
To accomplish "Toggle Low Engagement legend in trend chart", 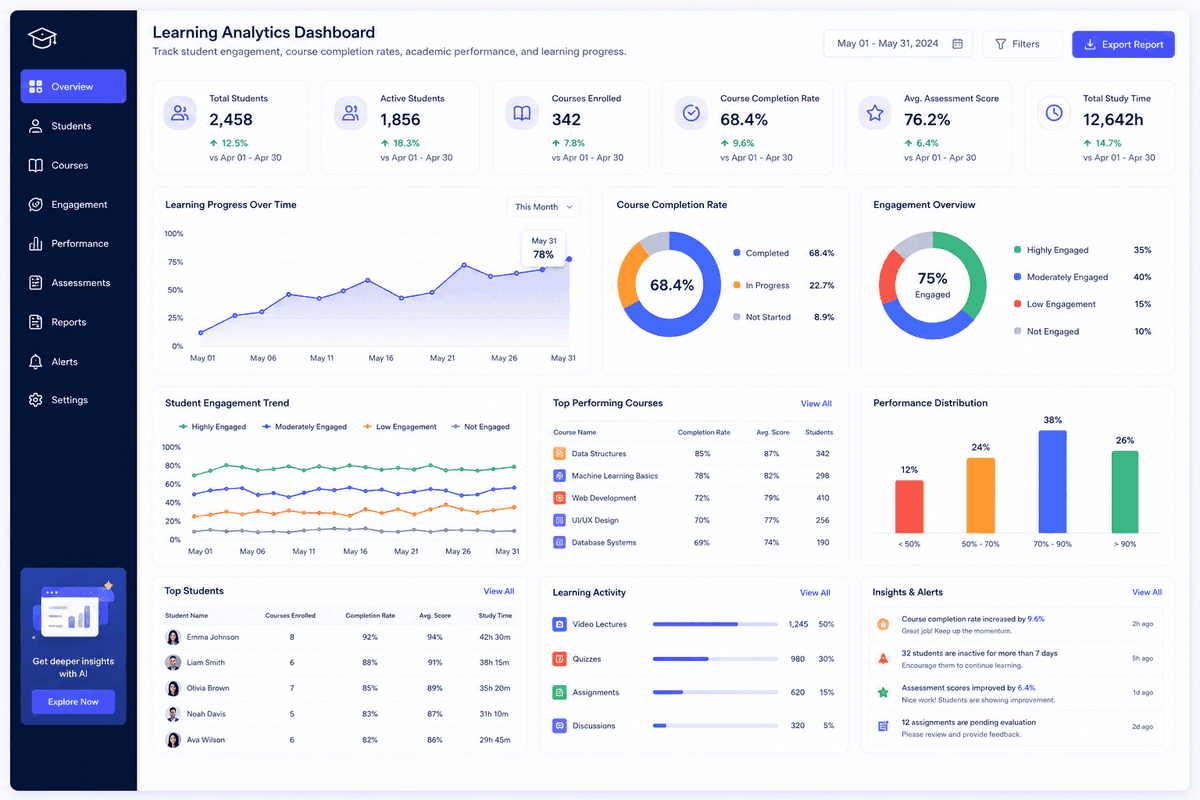I will pos(400,427).
